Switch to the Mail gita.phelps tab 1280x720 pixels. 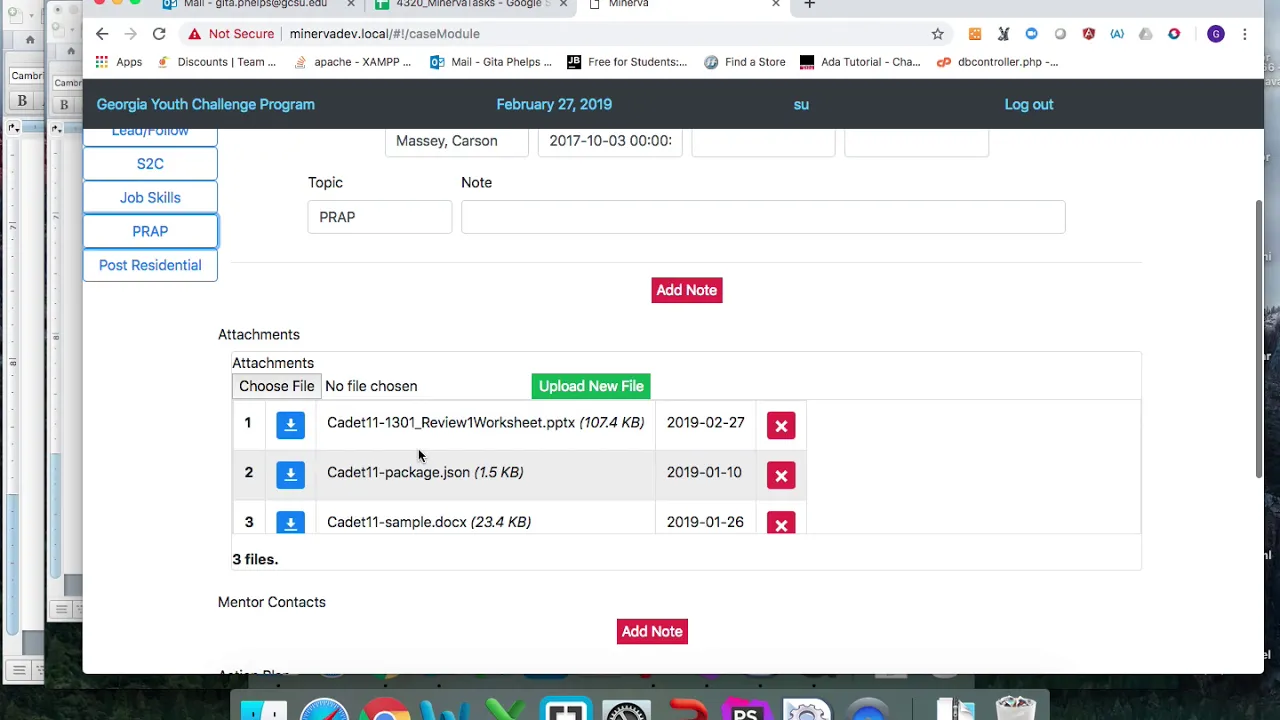coord(255,5)
